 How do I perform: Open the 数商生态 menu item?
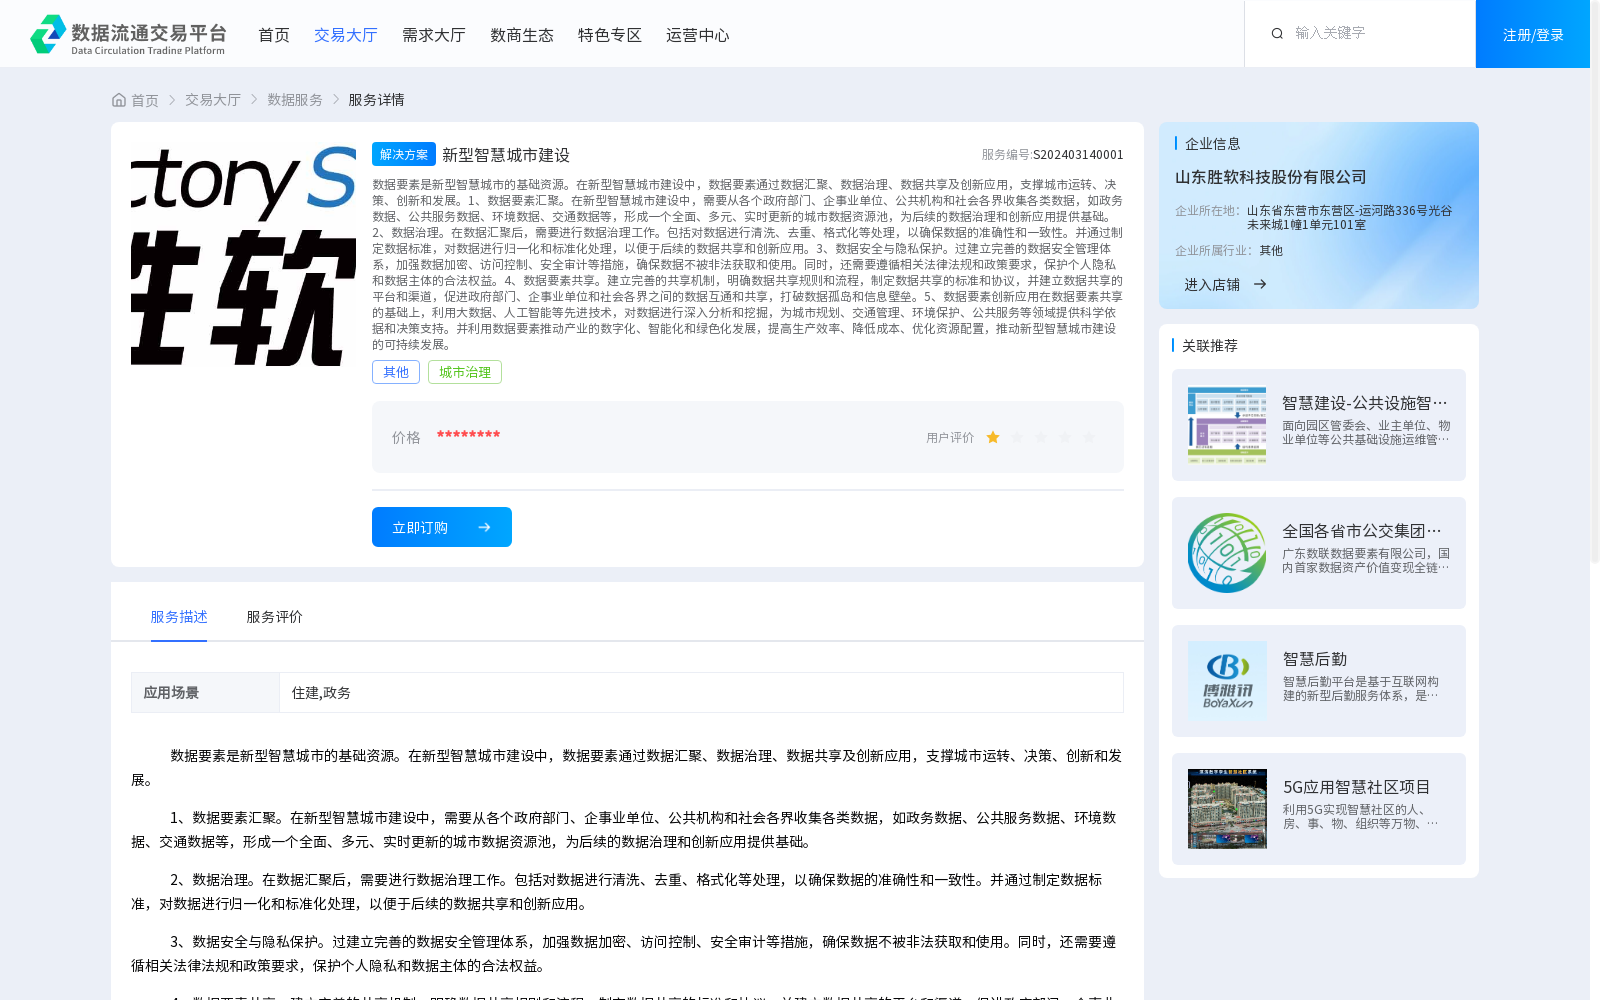(x=522, y=35)
